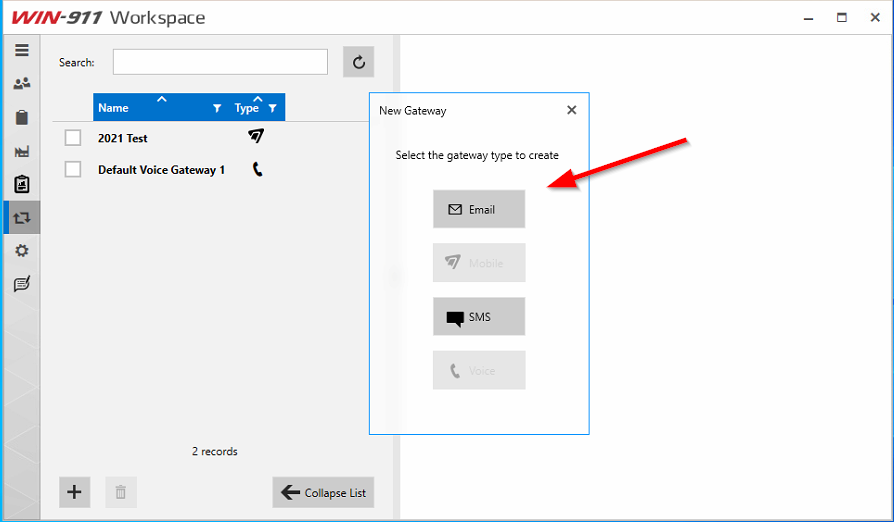Viewport: 894px width, 522px height.
Task: Close the New Gateway dialog
Action: point(571,110)
